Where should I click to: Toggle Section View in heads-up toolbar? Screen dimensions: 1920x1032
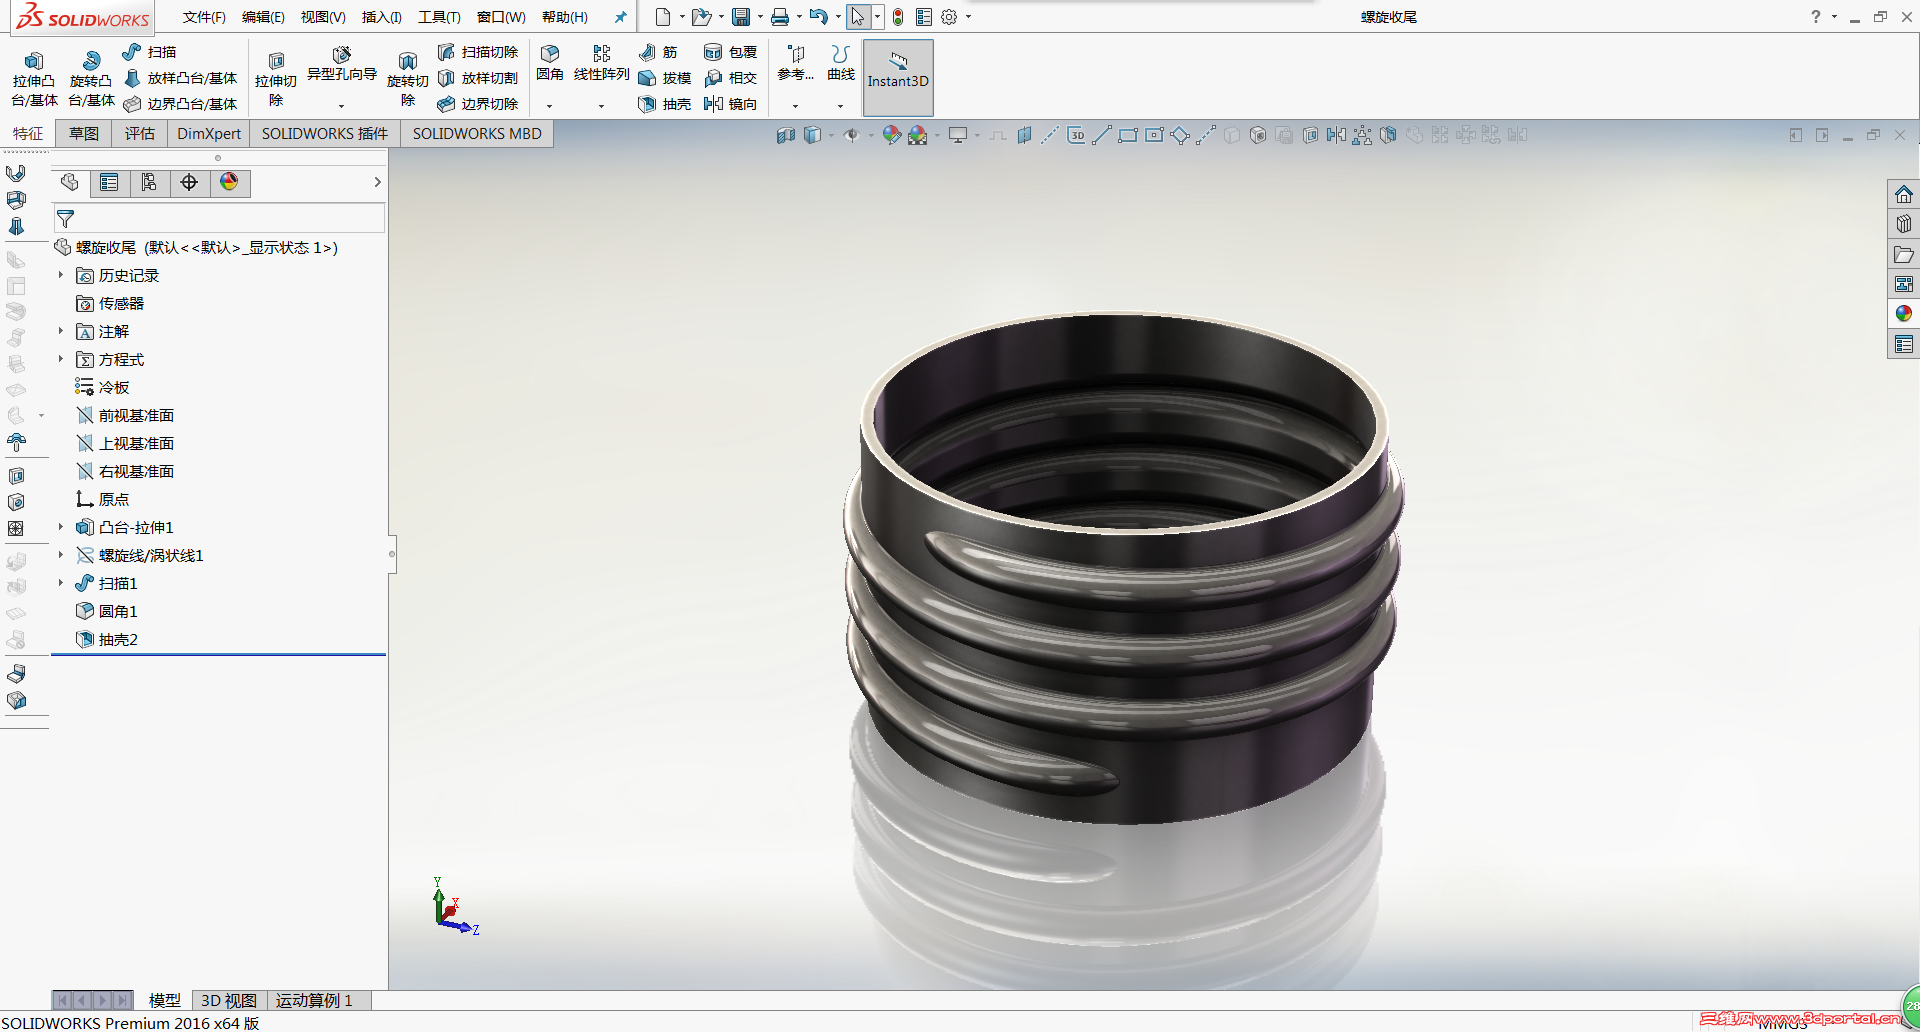coord(786,135)
